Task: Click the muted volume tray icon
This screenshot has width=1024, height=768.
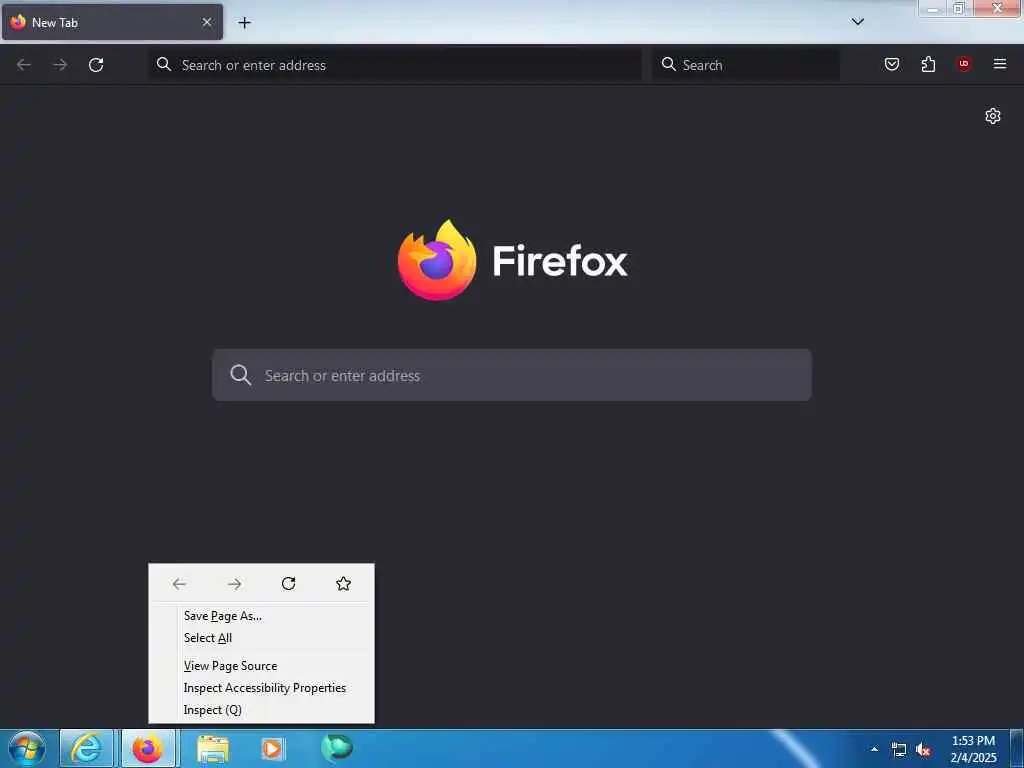Action: point(923,750)
